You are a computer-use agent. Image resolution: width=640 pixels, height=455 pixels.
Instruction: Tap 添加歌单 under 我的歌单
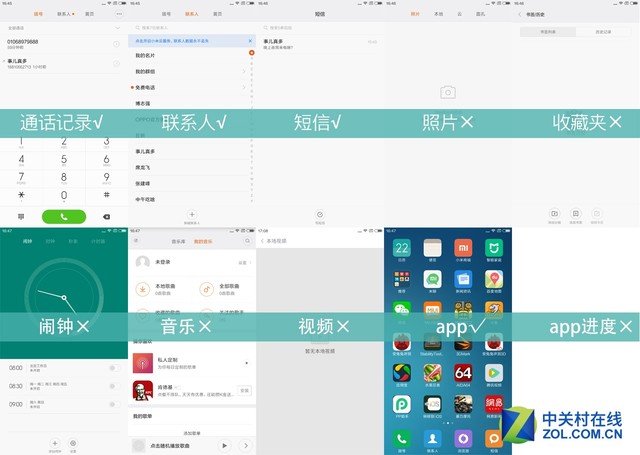pos(192,433)
